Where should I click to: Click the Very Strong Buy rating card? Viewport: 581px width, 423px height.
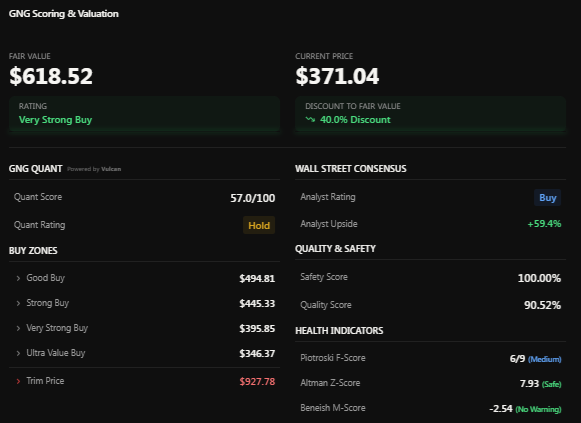(144, 114)
